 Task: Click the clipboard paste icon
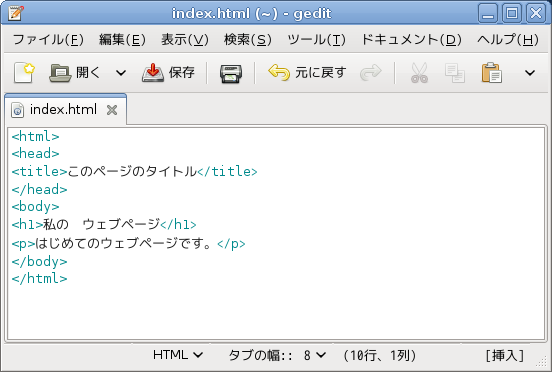coord(491,72)
